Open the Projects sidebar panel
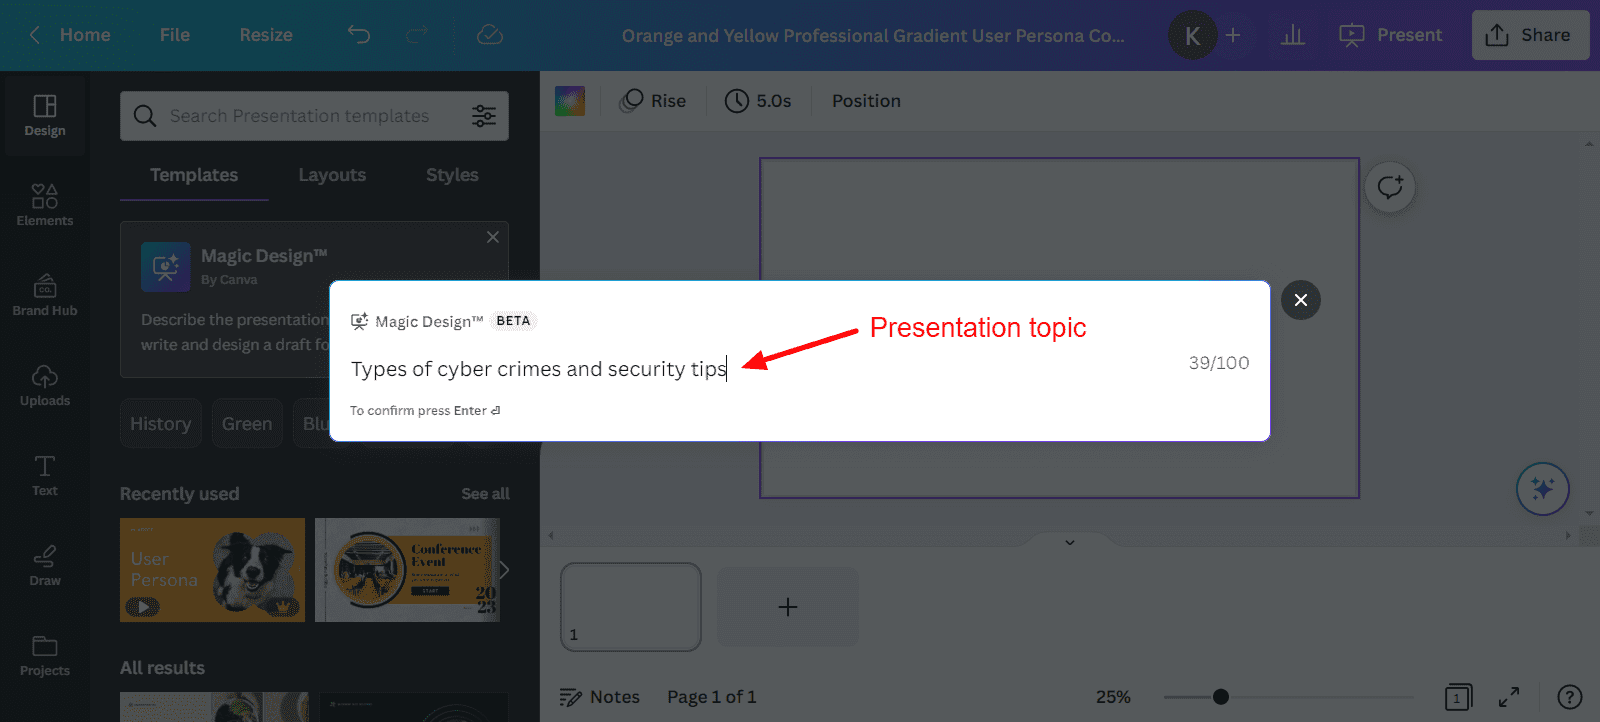This screenshot has height=722, width=1600. tap(45, 655)
